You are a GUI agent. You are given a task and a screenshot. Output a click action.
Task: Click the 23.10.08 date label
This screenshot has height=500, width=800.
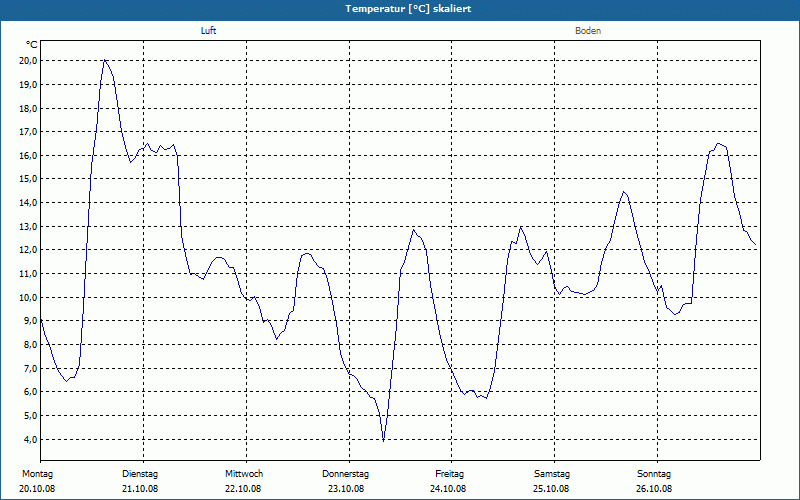[x=346, y=489]
